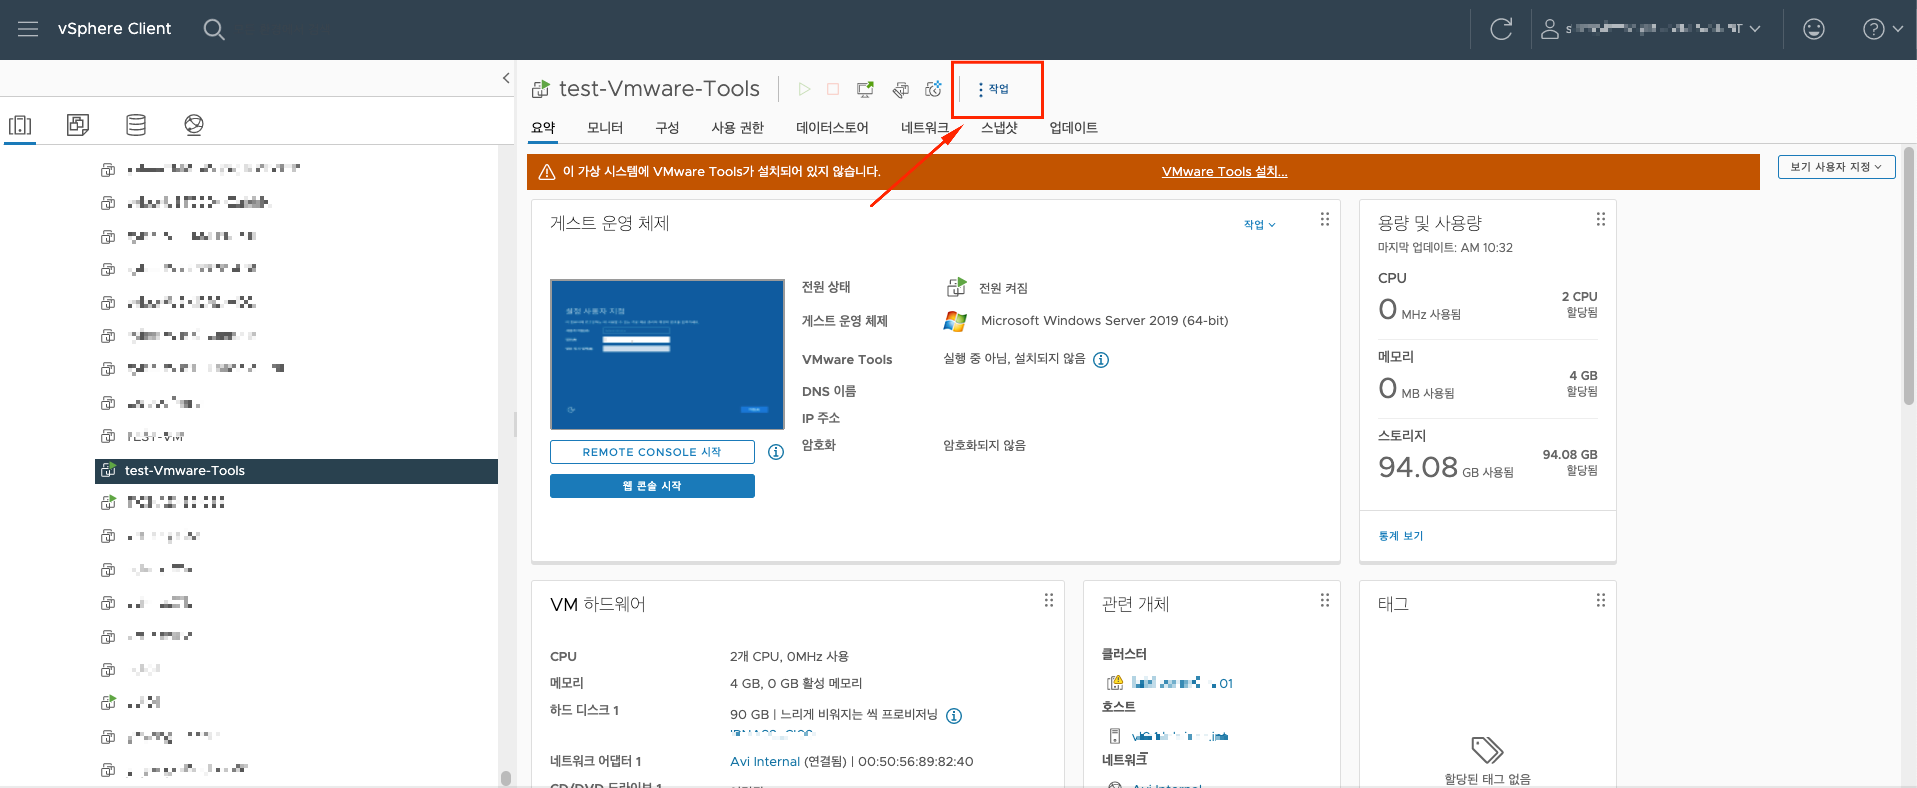Select test-Vmware-Tools in the inventory tree
This screenshot has width=1917, height=788.
click(x=296, y=471)
